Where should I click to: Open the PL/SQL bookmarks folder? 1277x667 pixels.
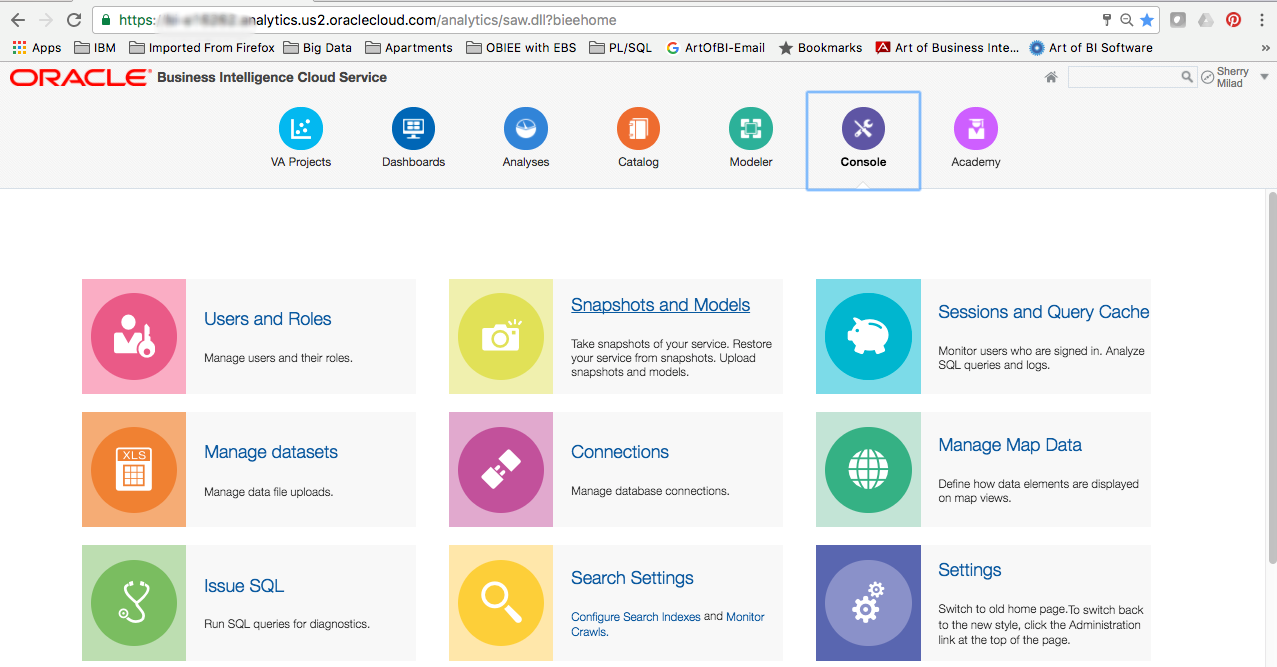622,47
